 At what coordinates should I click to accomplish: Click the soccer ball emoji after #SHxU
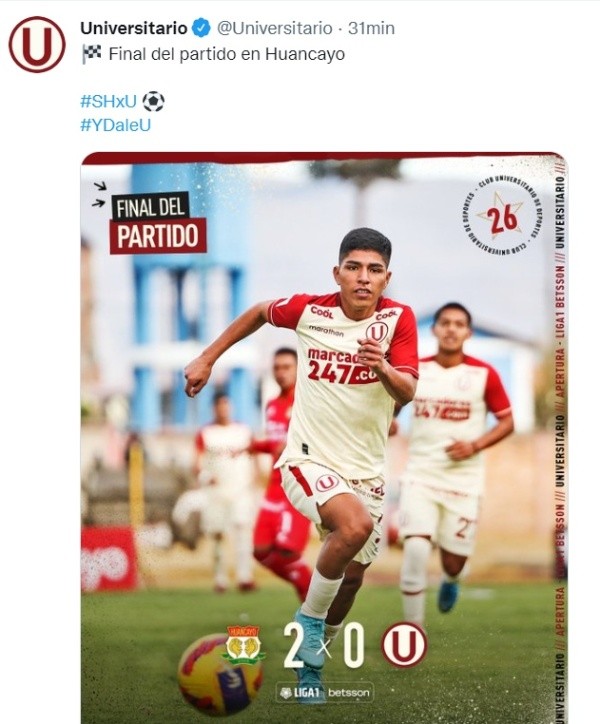(153, 101)
